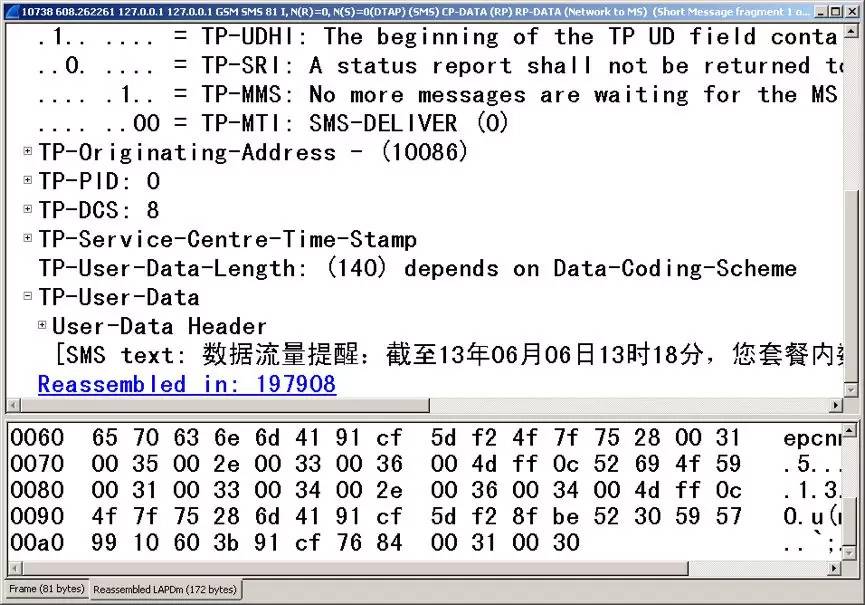Expand the TP-PID tree node

pyautogui.click(x=28, y=181)
